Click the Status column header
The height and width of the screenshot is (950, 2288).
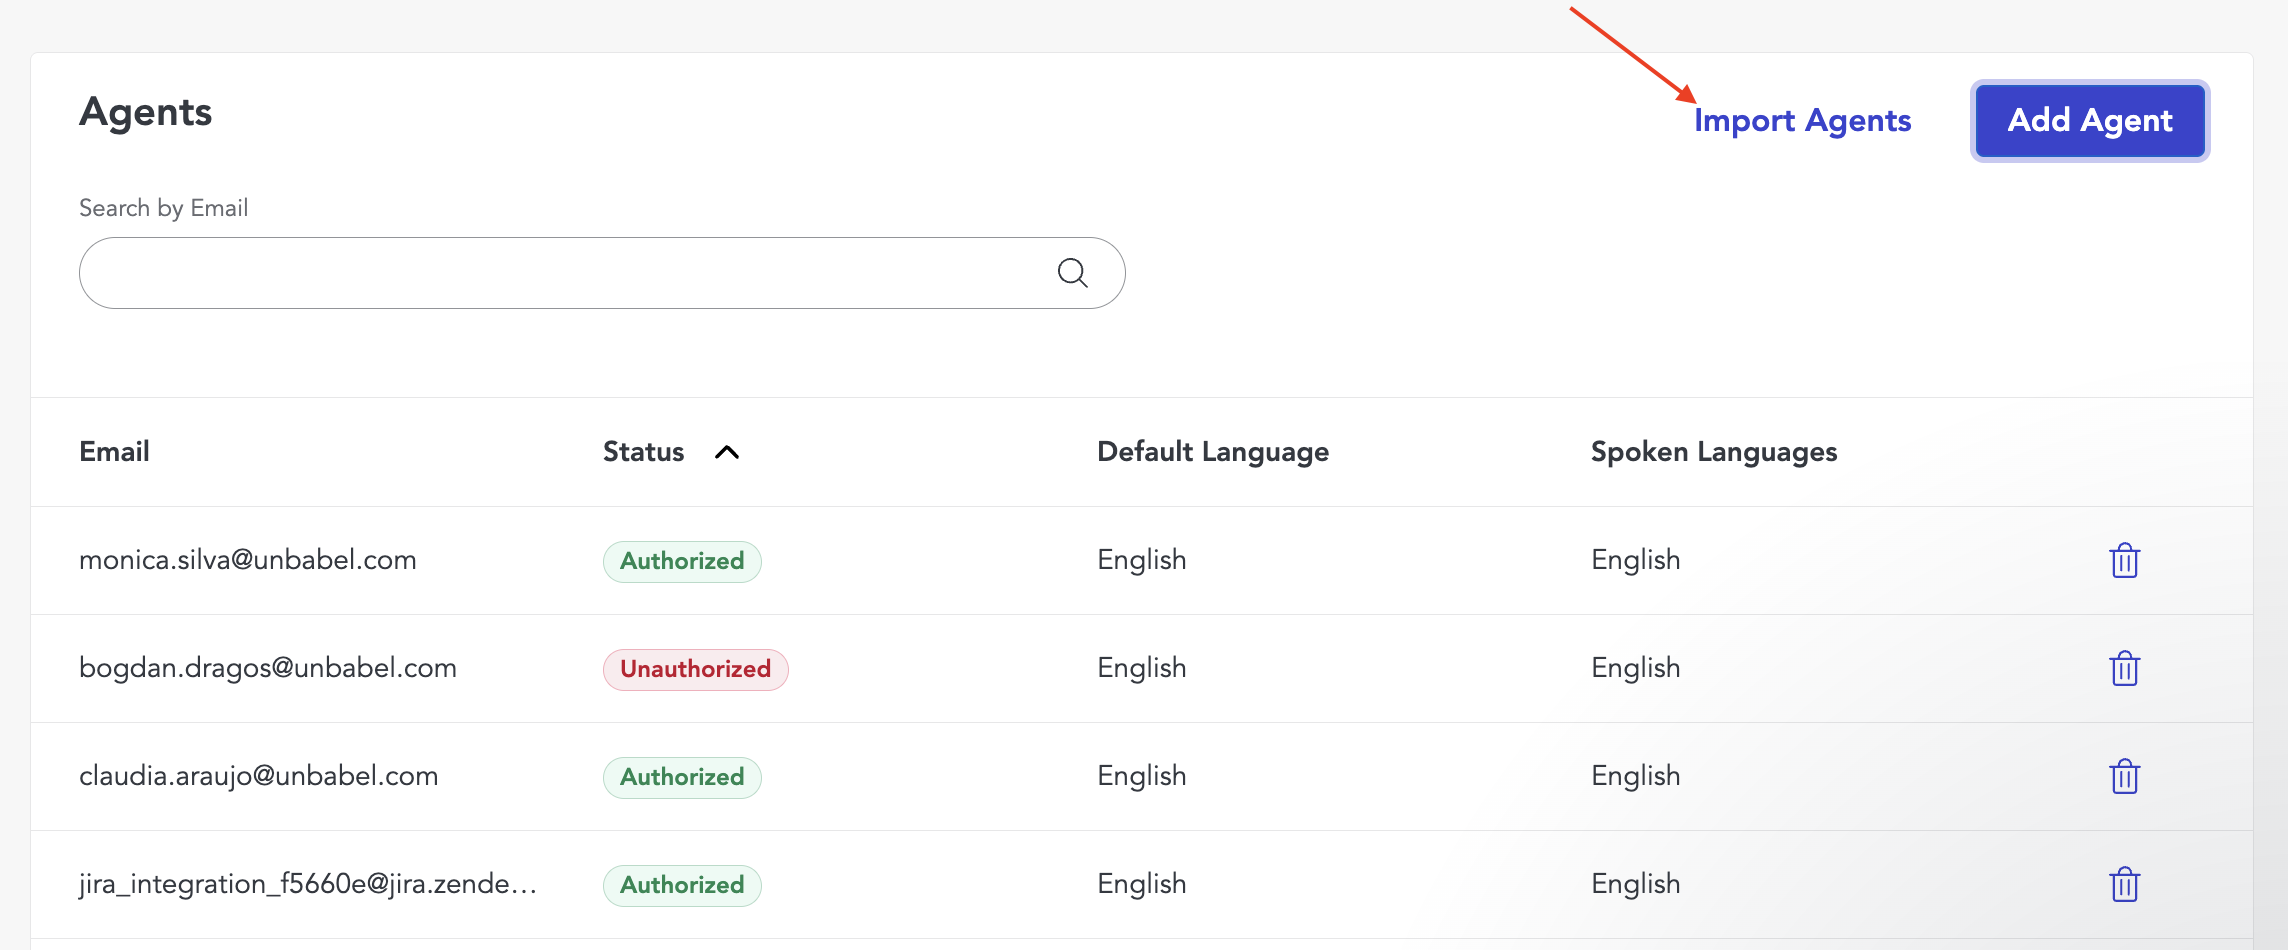(x=643, y=452)
